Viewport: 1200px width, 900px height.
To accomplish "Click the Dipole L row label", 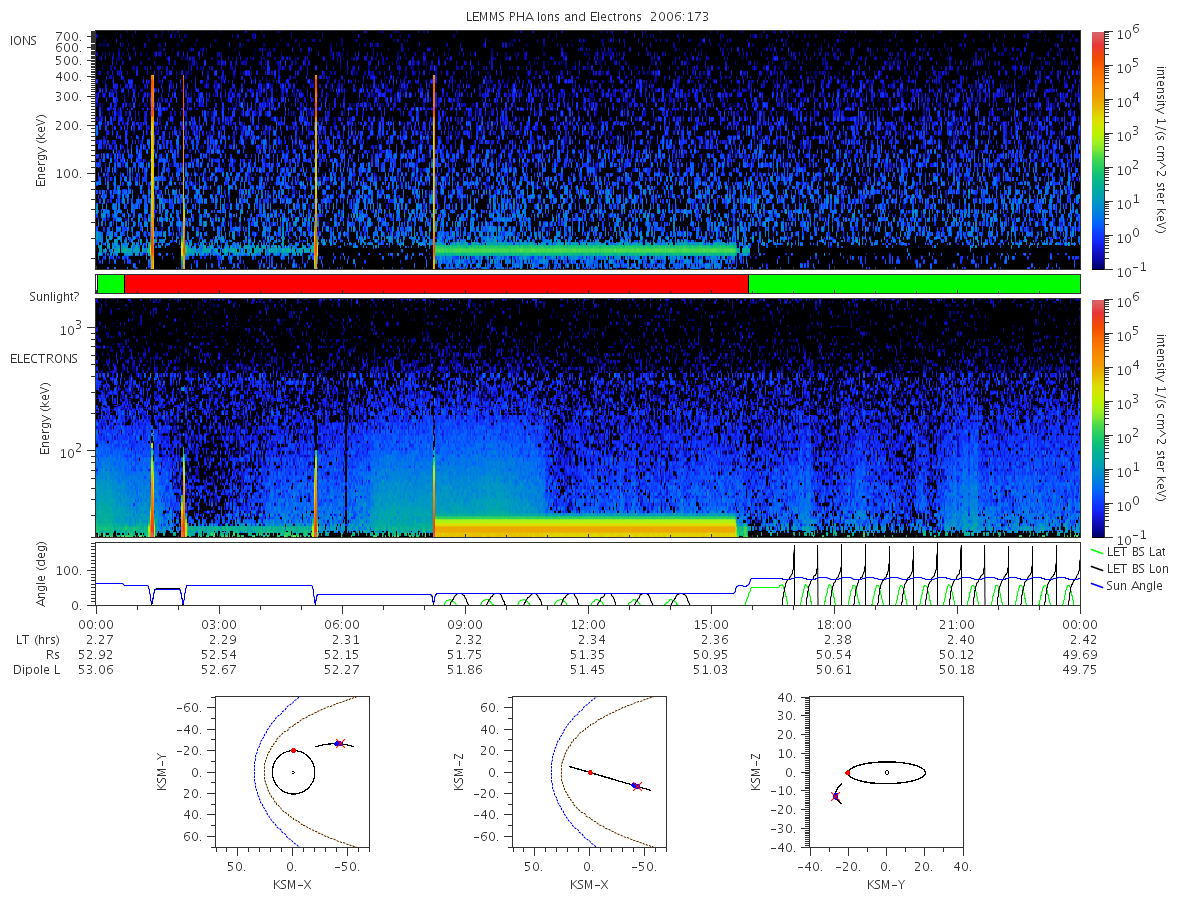I will click(x=36, y=670).
